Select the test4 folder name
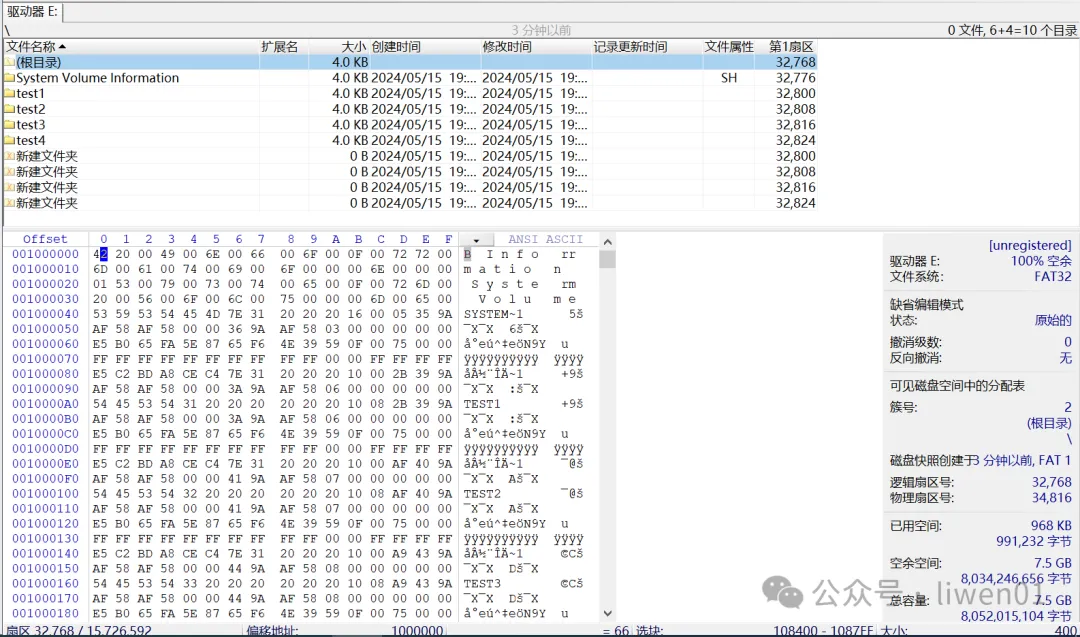Viewport: 1080px width, 637px height. tap(30, 140)
